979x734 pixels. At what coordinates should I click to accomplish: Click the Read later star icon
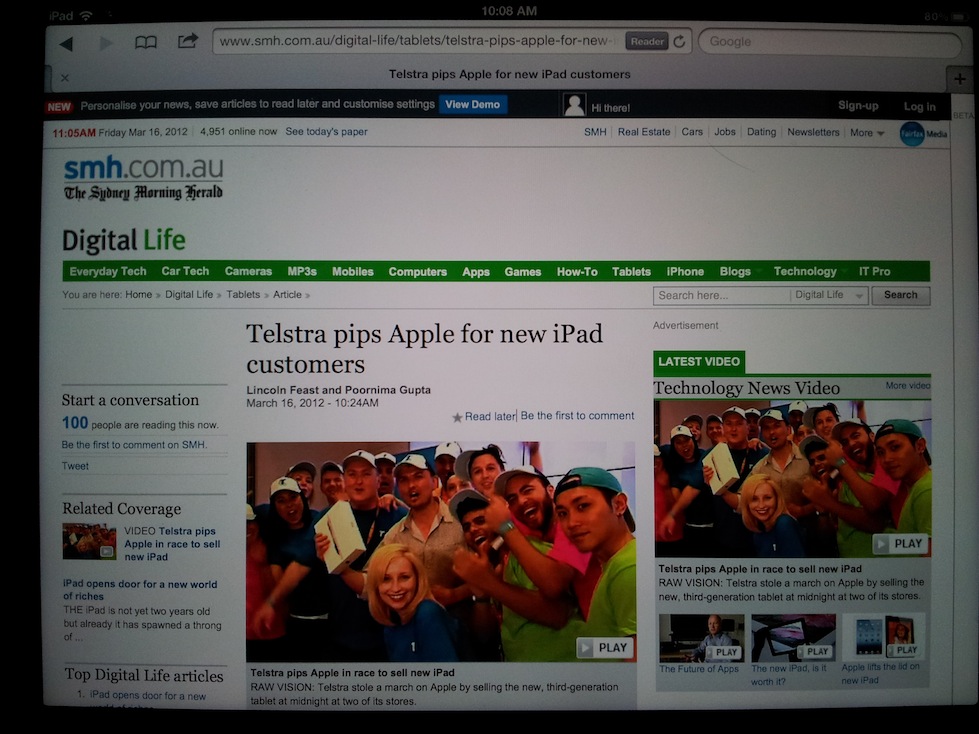coord(457,417)
